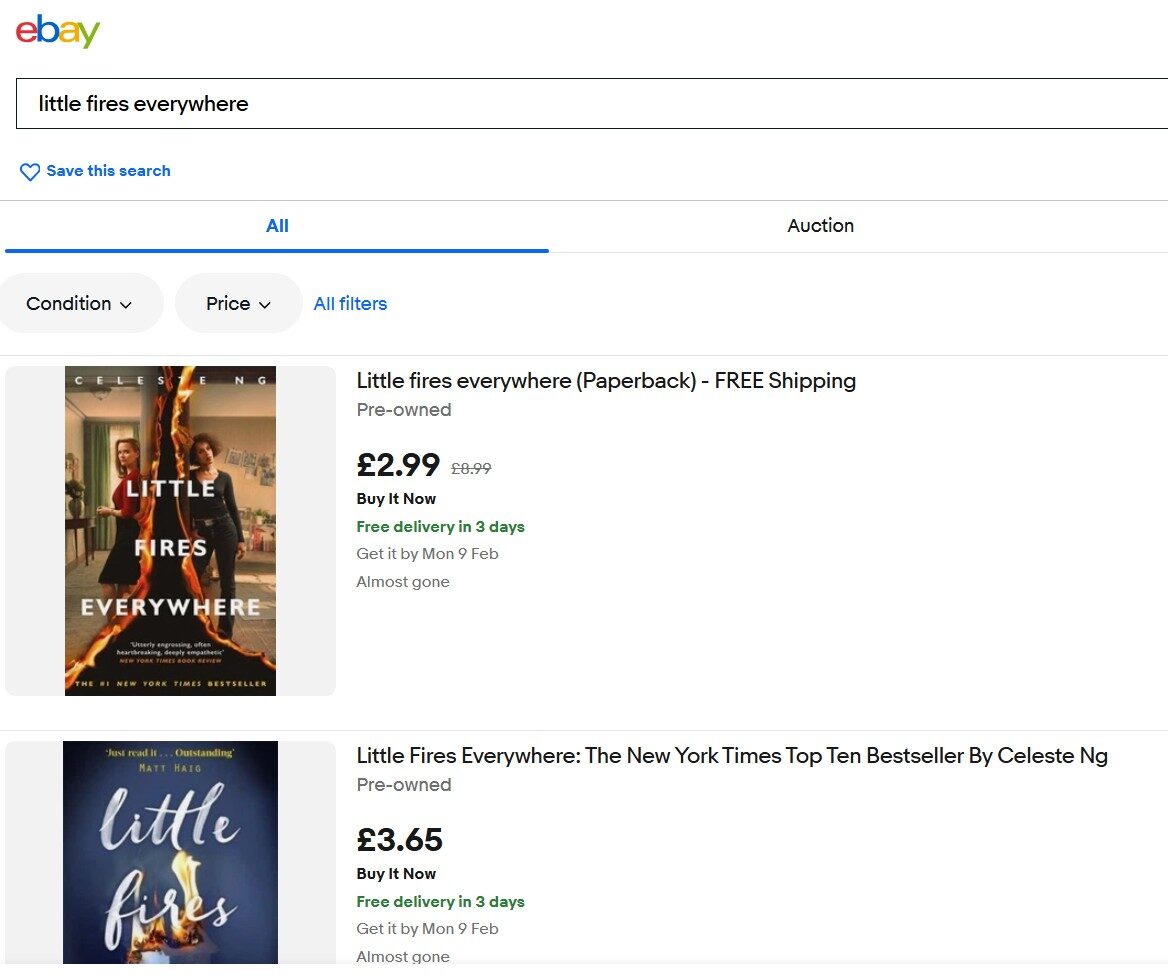Click the eBay logo to return home

click(57, 30)
